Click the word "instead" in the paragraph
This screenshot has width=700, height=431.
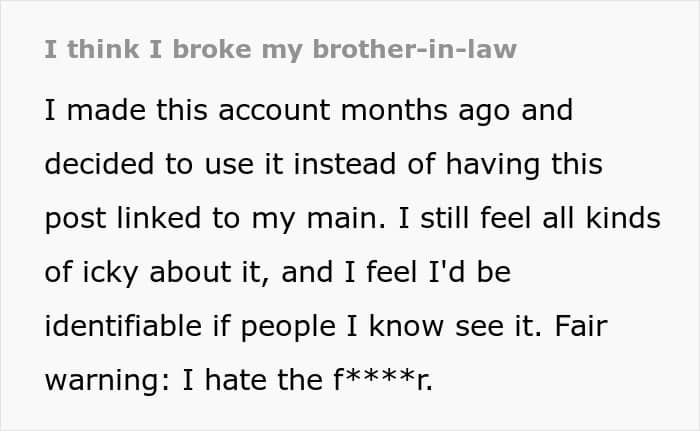point(345,163)
